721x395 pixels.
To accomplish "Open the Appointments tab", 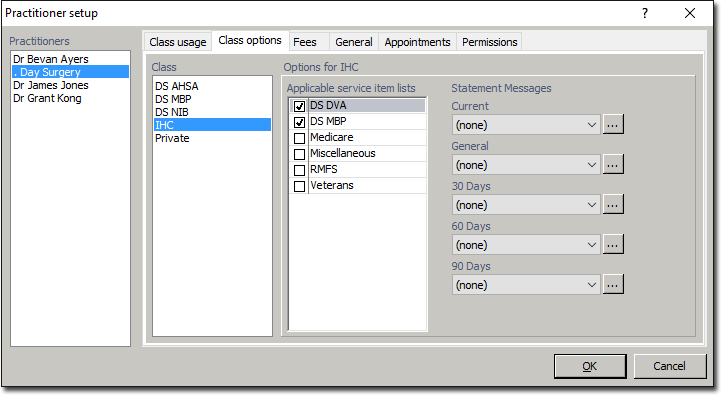I will click(x=417, y=42).
